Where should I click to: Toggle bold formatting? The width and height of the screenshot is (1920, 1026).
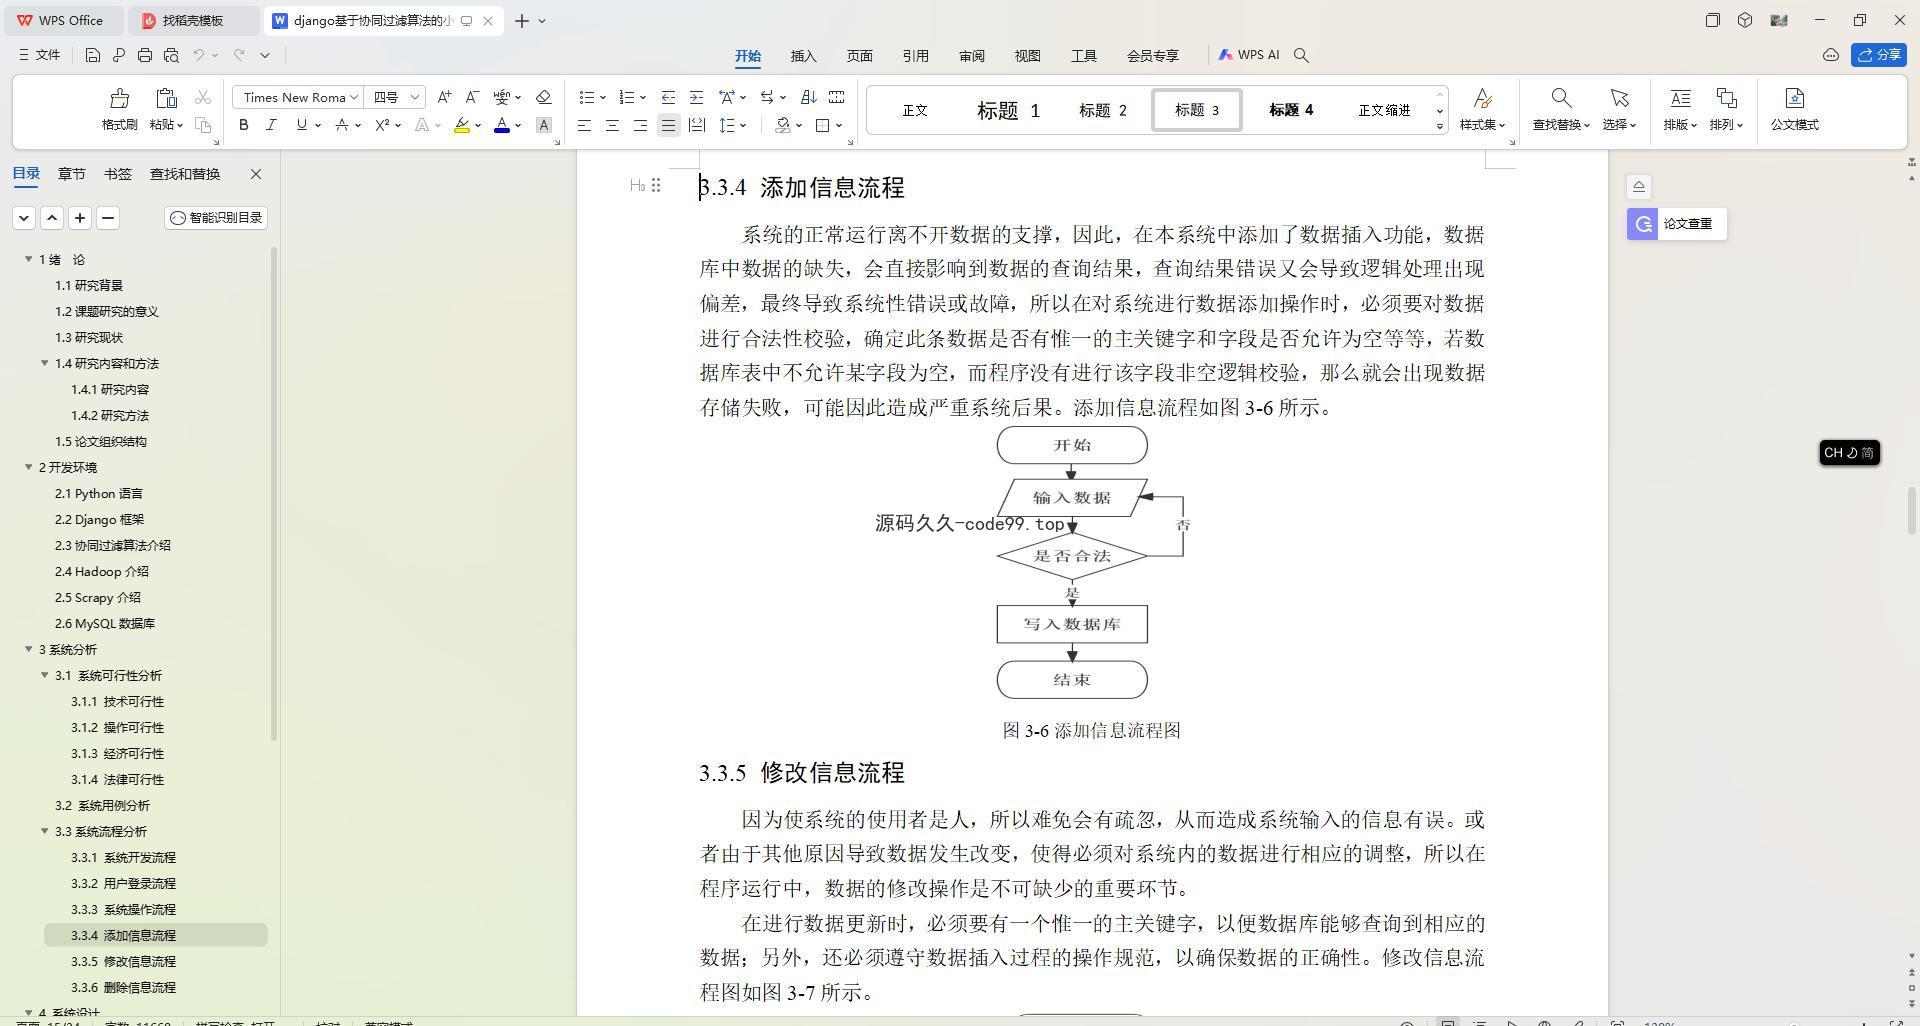(243, 125)
